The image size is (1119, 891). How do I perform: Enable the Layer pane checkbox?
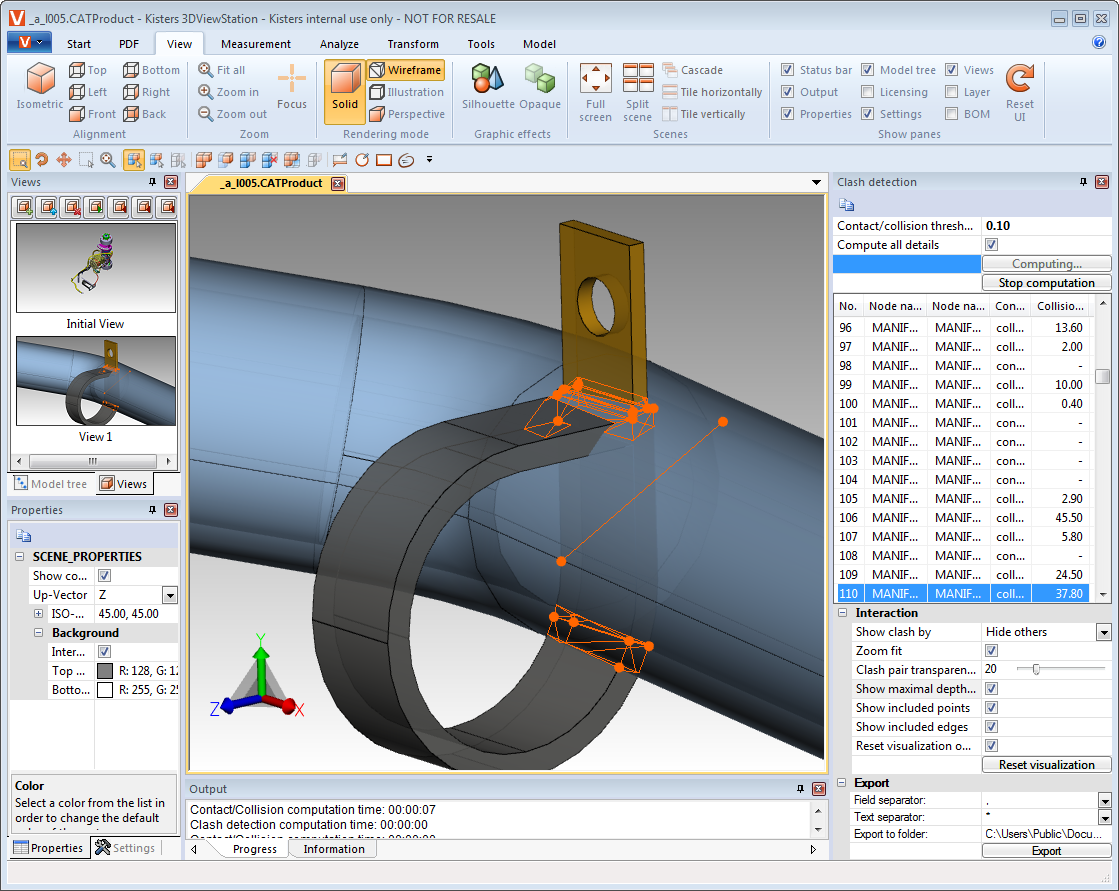click(x=951, y=92)
